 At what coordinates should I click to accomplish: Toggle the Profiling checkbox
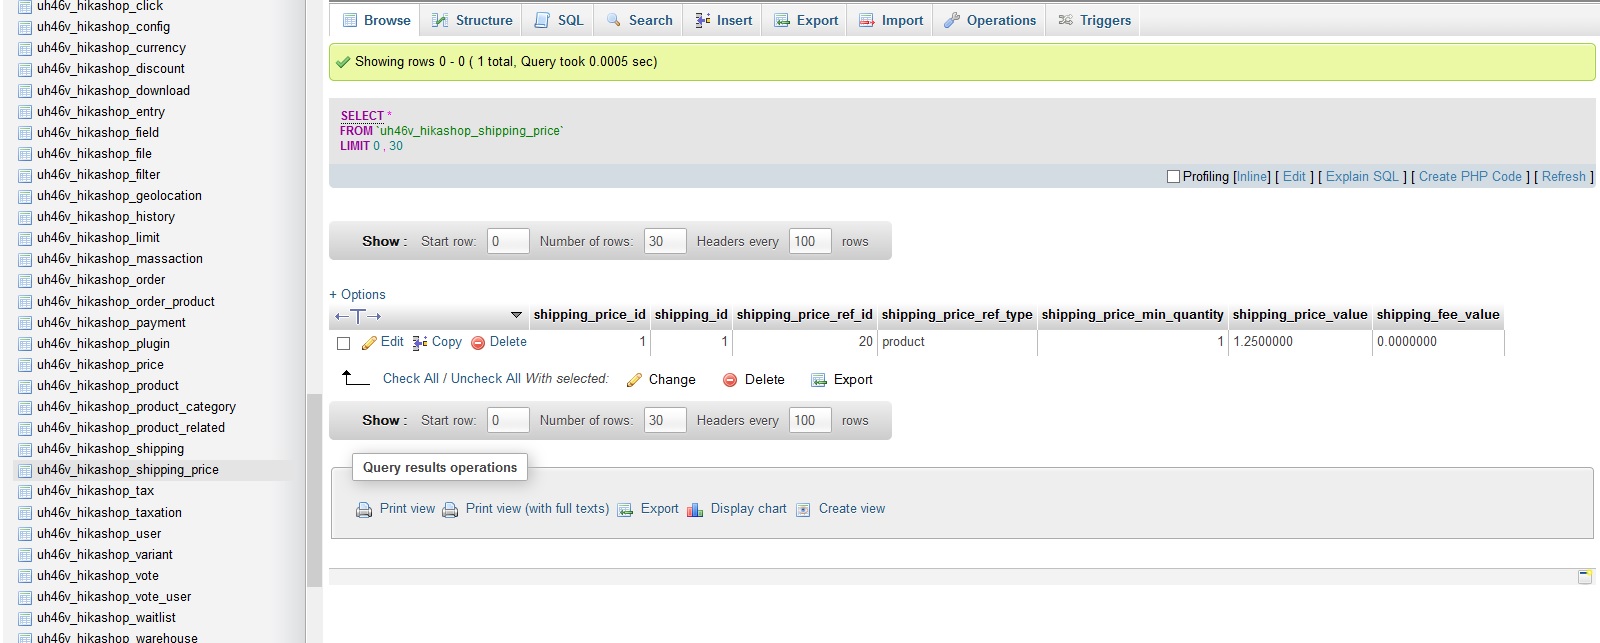tap(1174, 177)
